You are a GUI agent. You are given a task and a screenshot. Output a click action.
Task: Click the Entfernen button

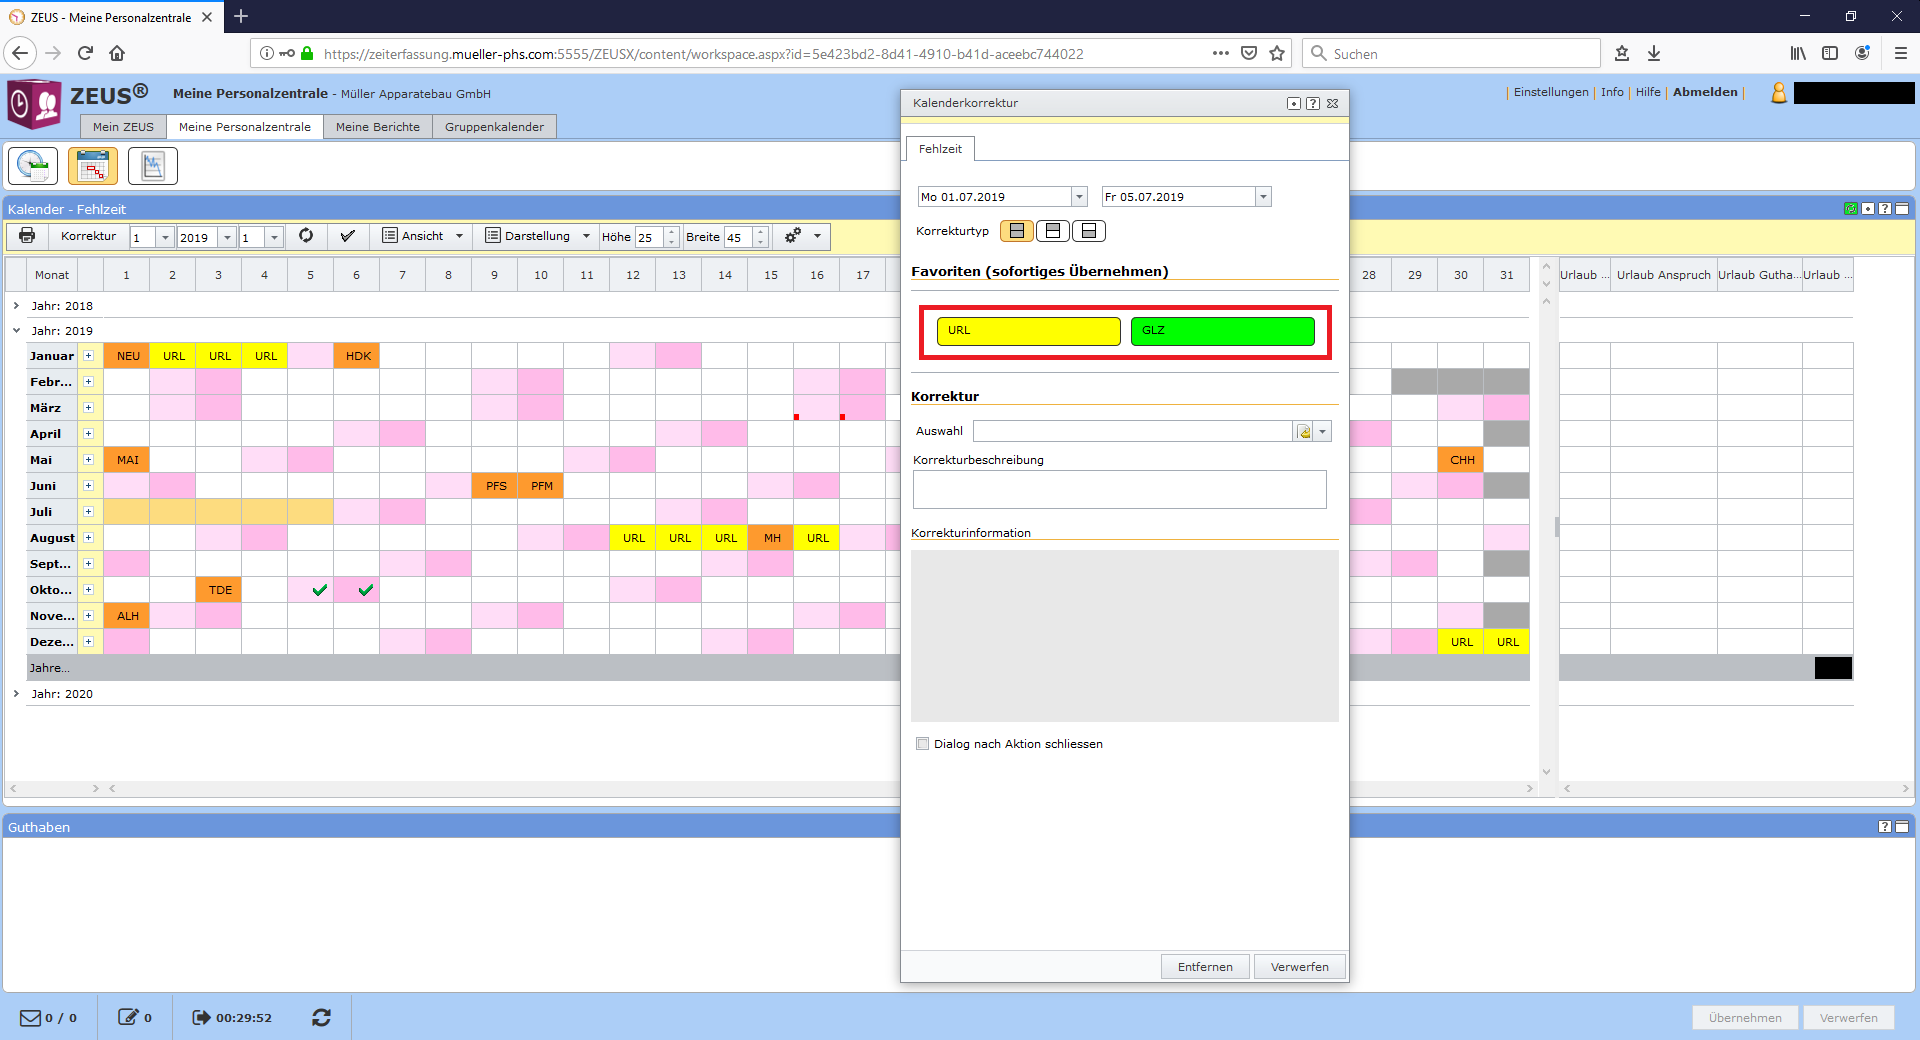[x=1204, y=967]
